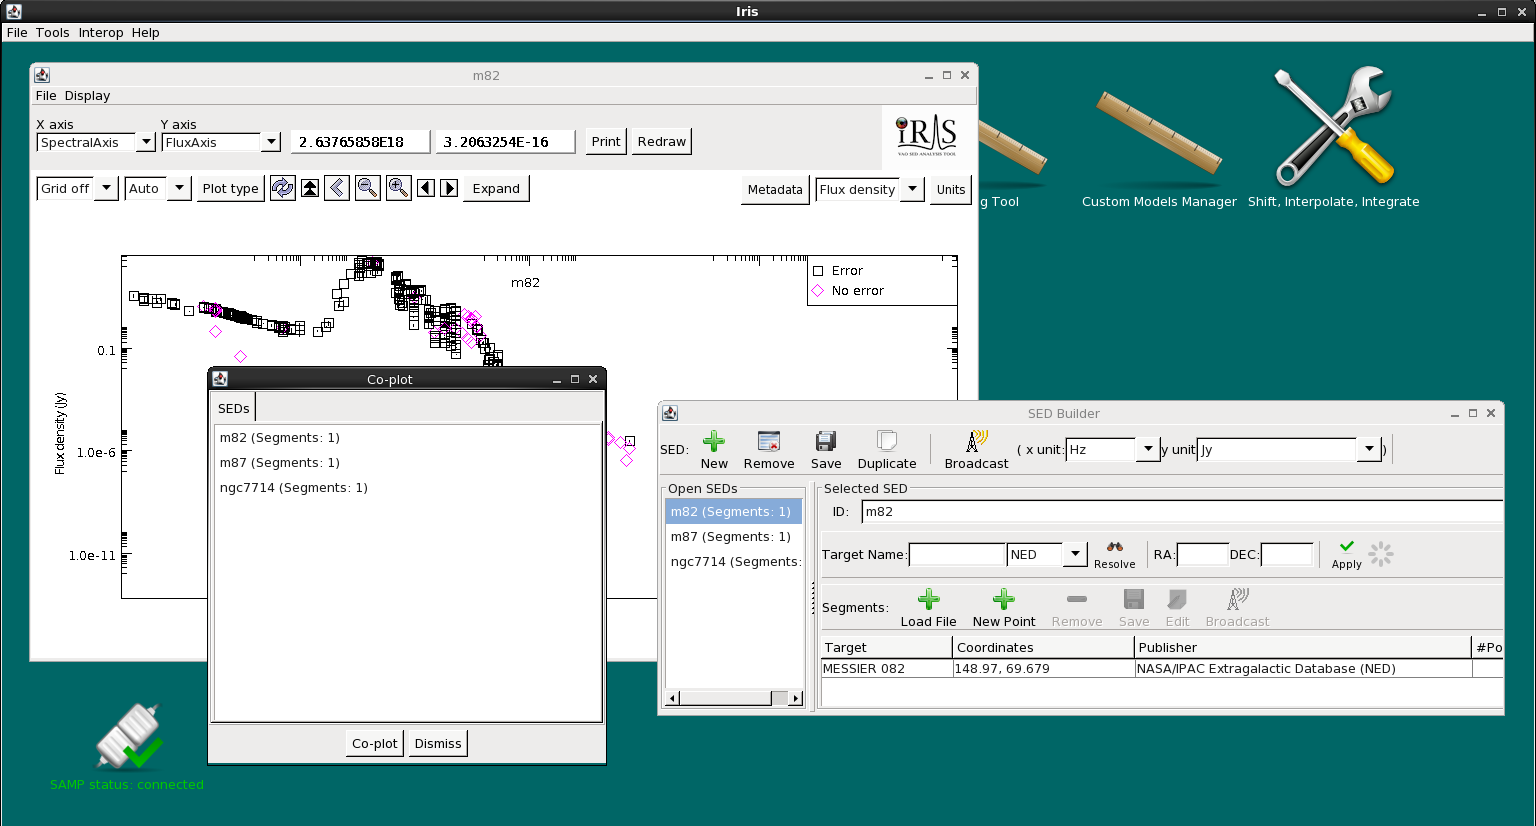Select m87 in Open SEDs list
The height and width of the screenshot is (826, 1536).
(734, 536)
